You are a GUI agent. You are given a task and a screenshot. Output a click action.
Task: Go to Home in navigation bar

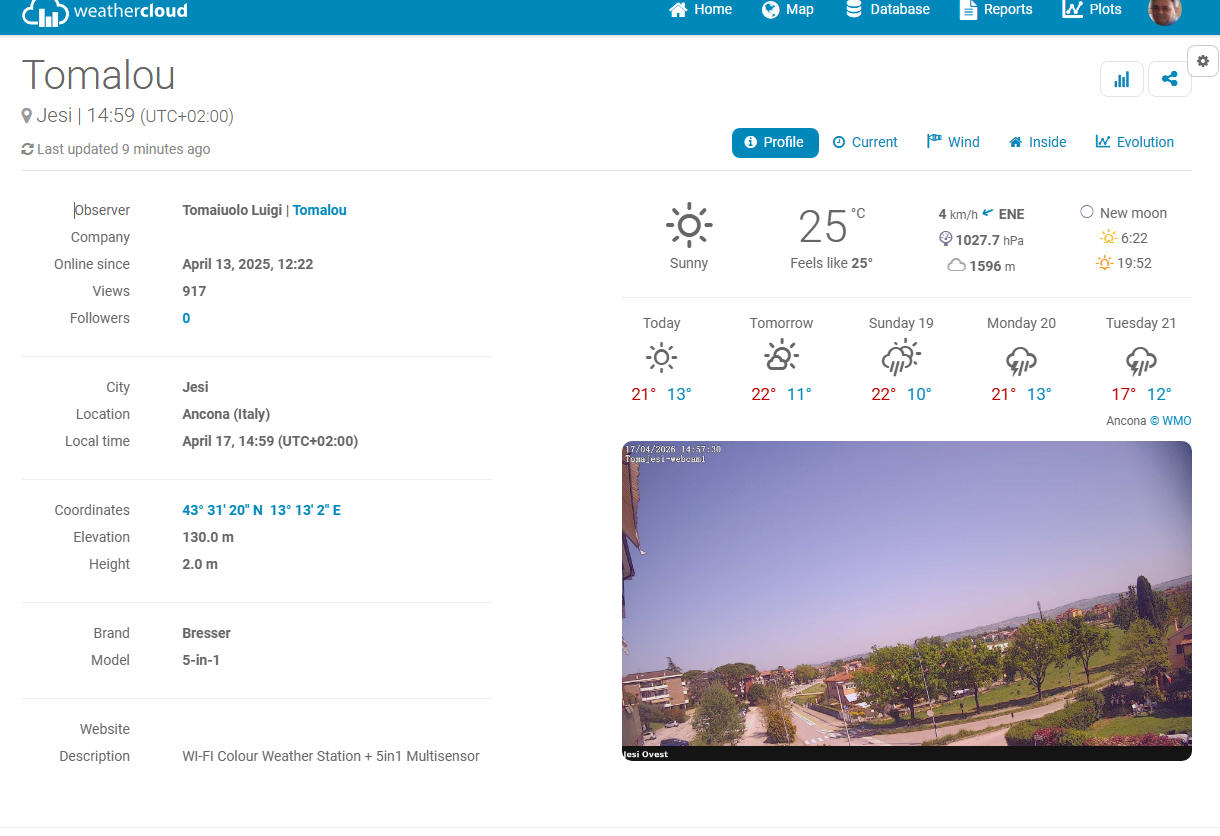pyautogui.click(x=700, y=10)
